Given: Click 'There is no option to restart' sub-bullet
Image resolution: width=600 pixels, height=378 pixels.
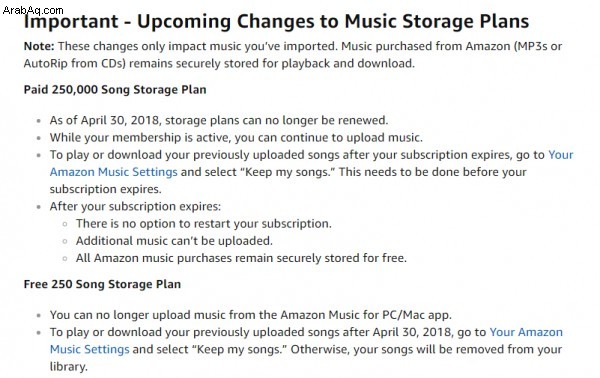Looking at the screenshot, I should coord(204,223).
